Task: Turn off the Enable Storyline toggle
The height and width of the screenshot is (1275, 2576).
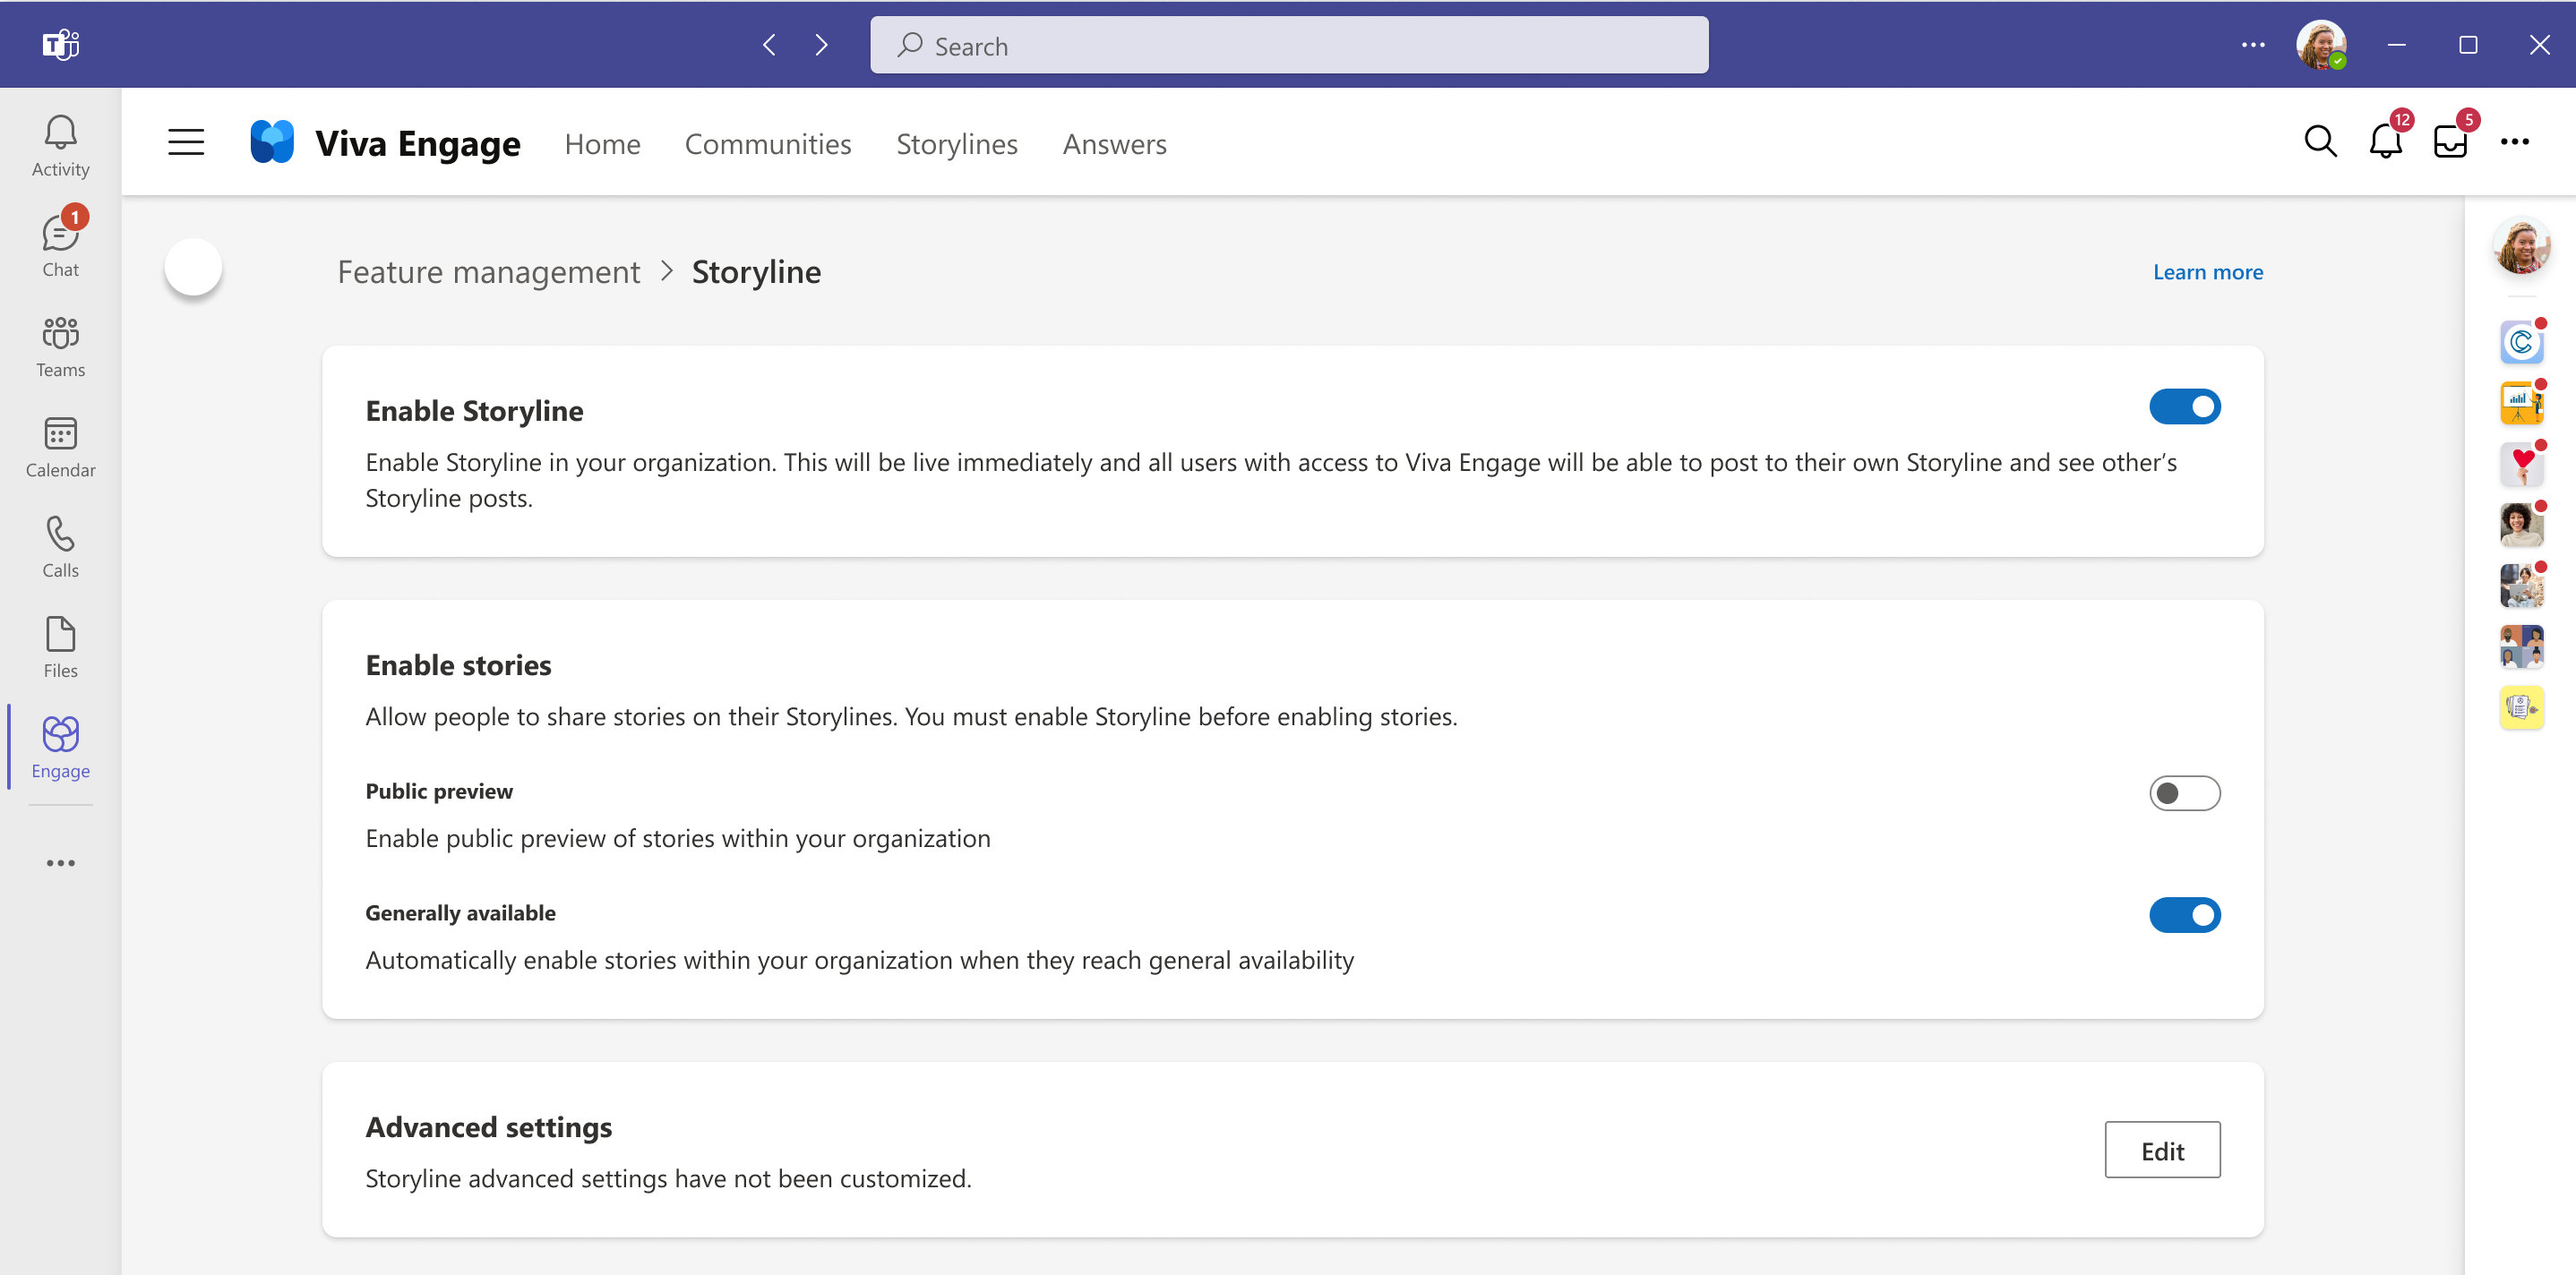Action: pos(2184,407)
